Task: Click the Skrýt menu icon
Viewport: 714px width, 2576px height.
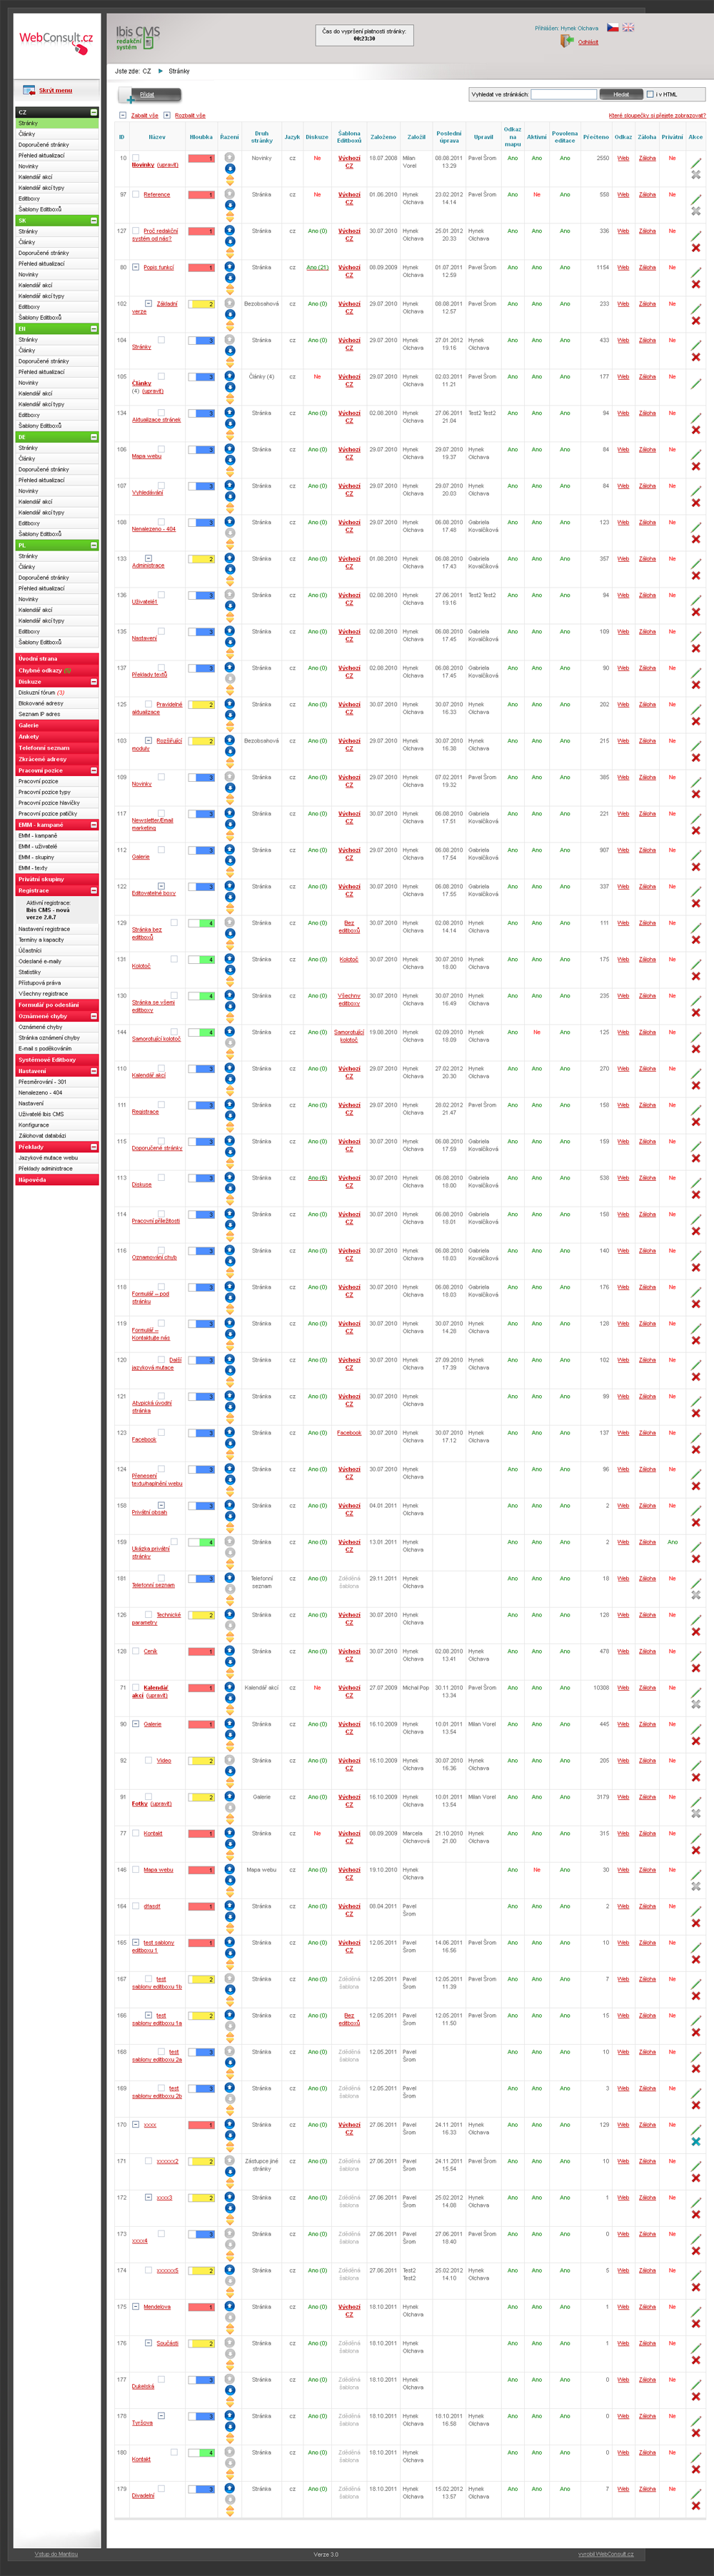Action: (x=29, y=90)
